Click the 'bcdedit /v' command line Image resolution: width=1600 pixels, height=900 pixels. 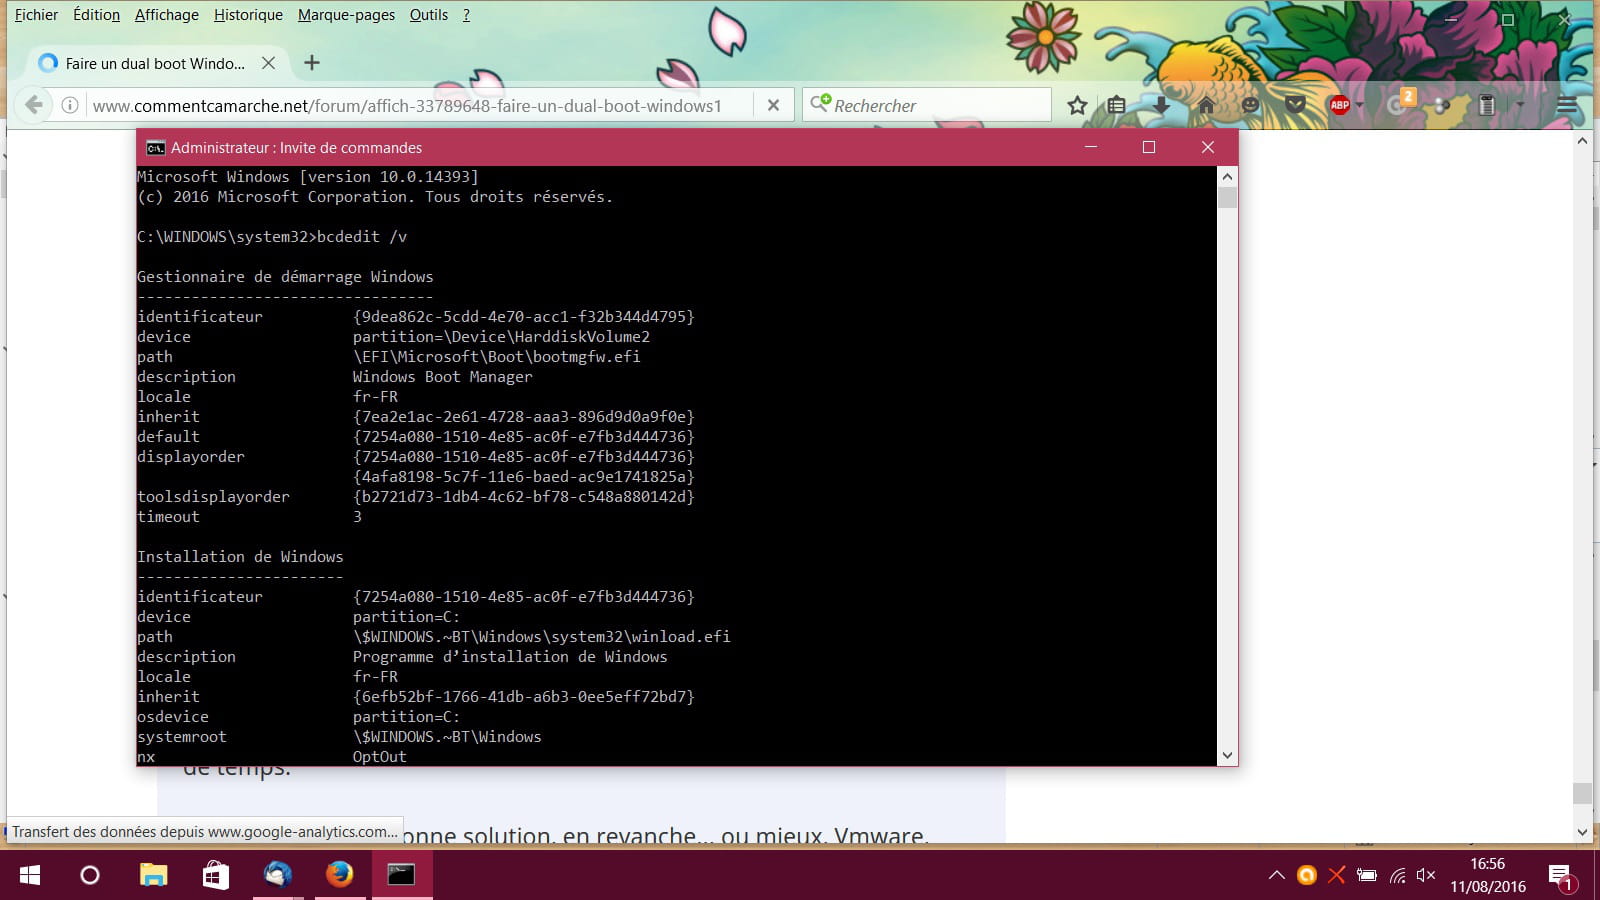tap(272, 237)
